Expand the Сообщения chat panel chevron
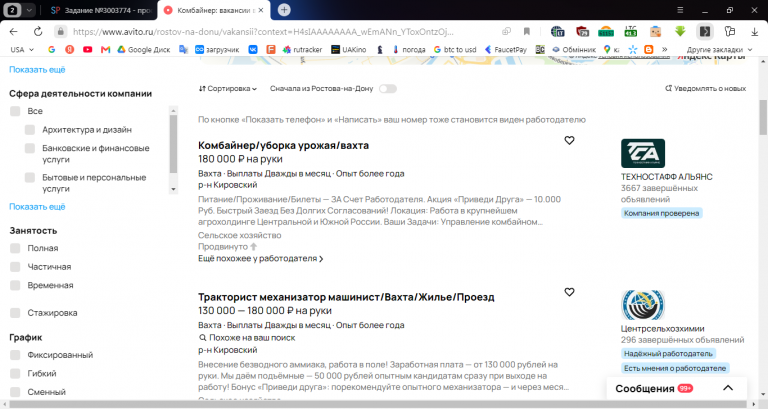This screenshot has width=768, height=409. tap(728, 388)
